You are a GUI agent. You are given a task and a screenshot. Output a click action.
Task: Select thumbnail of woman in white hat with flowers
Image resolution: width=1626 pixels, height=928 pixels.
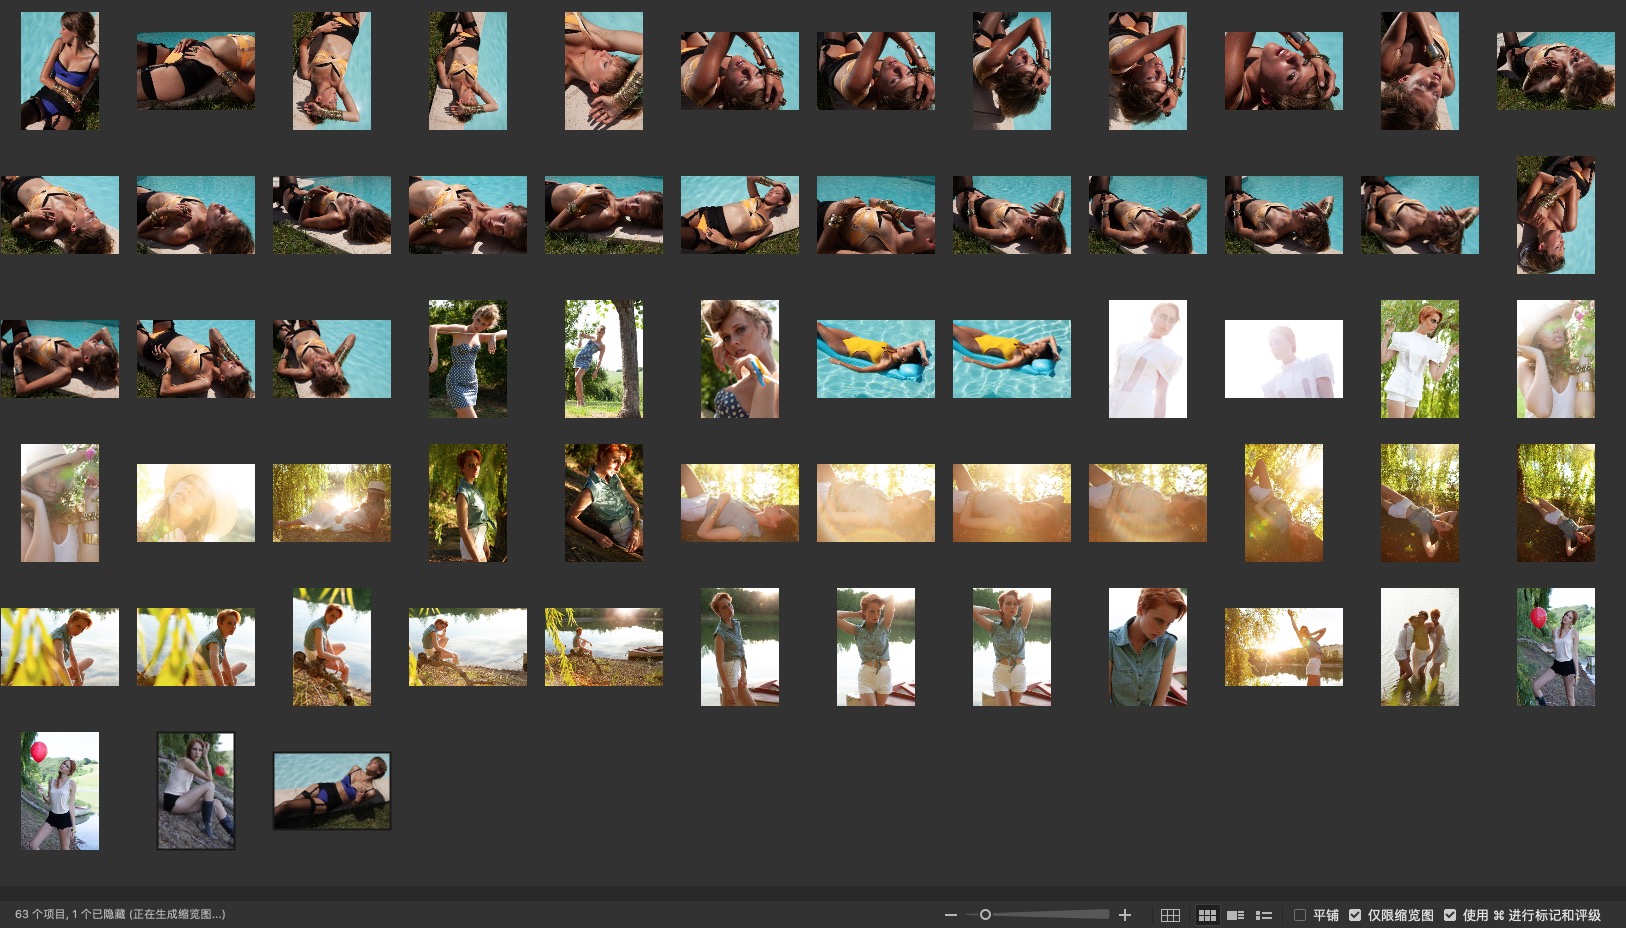tap(60, 503)
